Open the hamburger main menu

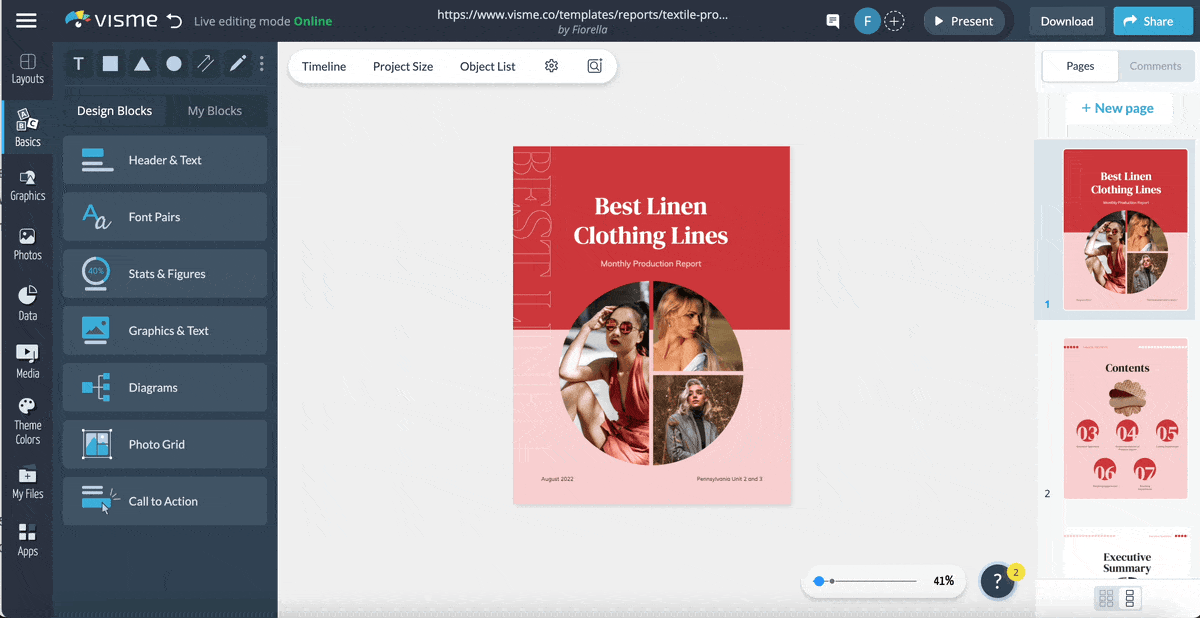(26, 21)
